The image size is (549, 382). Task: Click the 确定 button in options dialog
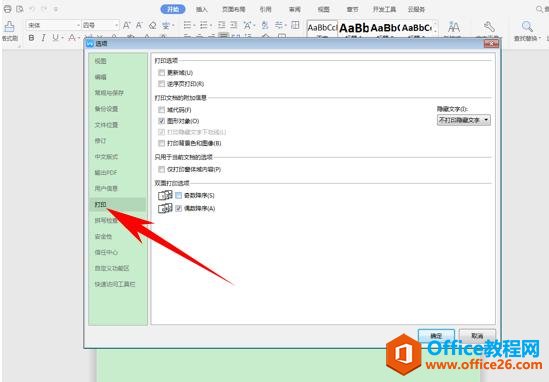click(436, 336)
